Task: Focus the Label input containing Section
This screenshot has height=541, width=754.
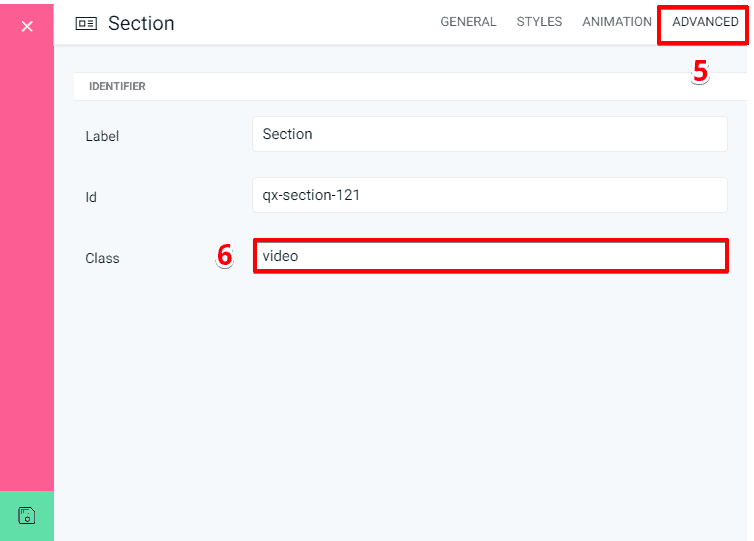Action: (x=489, y=134)
